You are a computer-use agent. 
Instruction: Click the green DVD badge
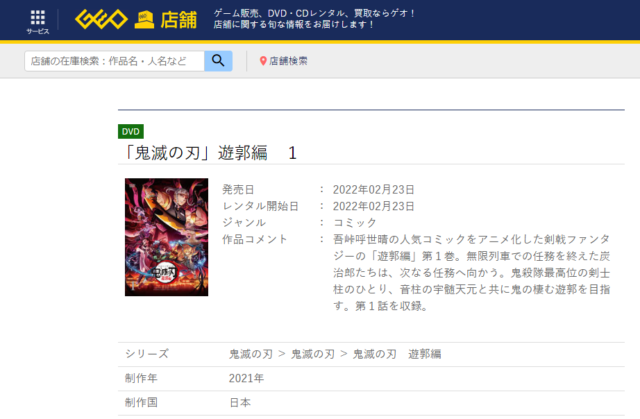click(x=131, y=131)
